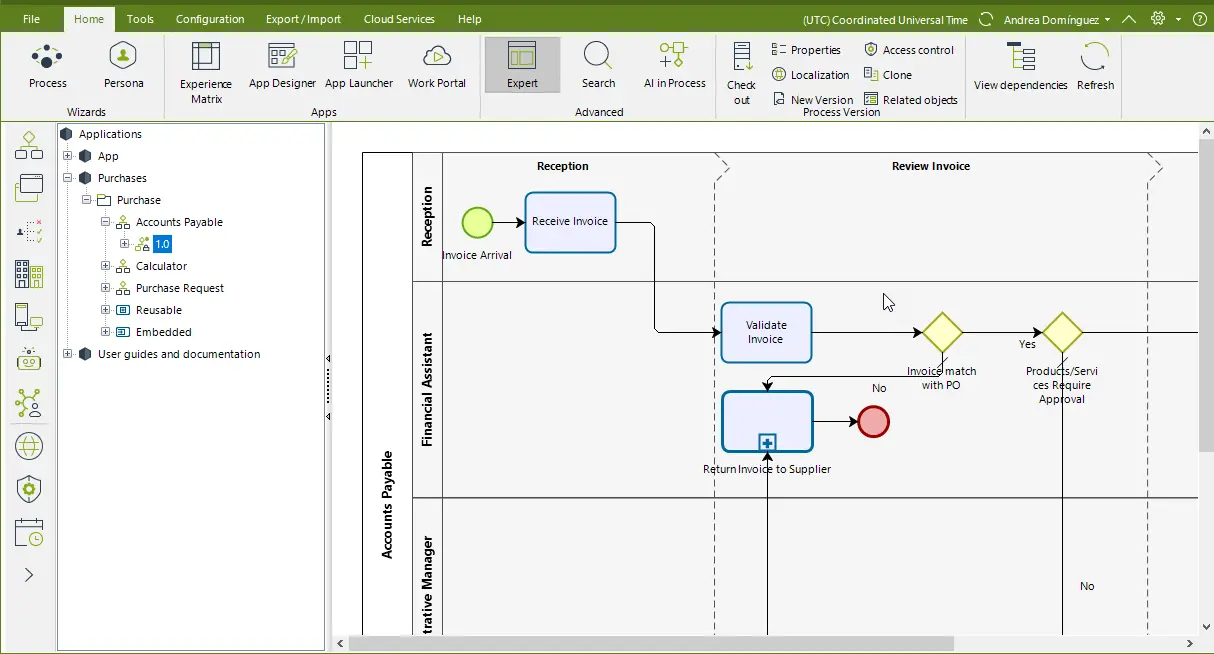Screen dimensions: 1214x654
Task: Select the Invoice Arrival start event
Action: coord(477,222)
